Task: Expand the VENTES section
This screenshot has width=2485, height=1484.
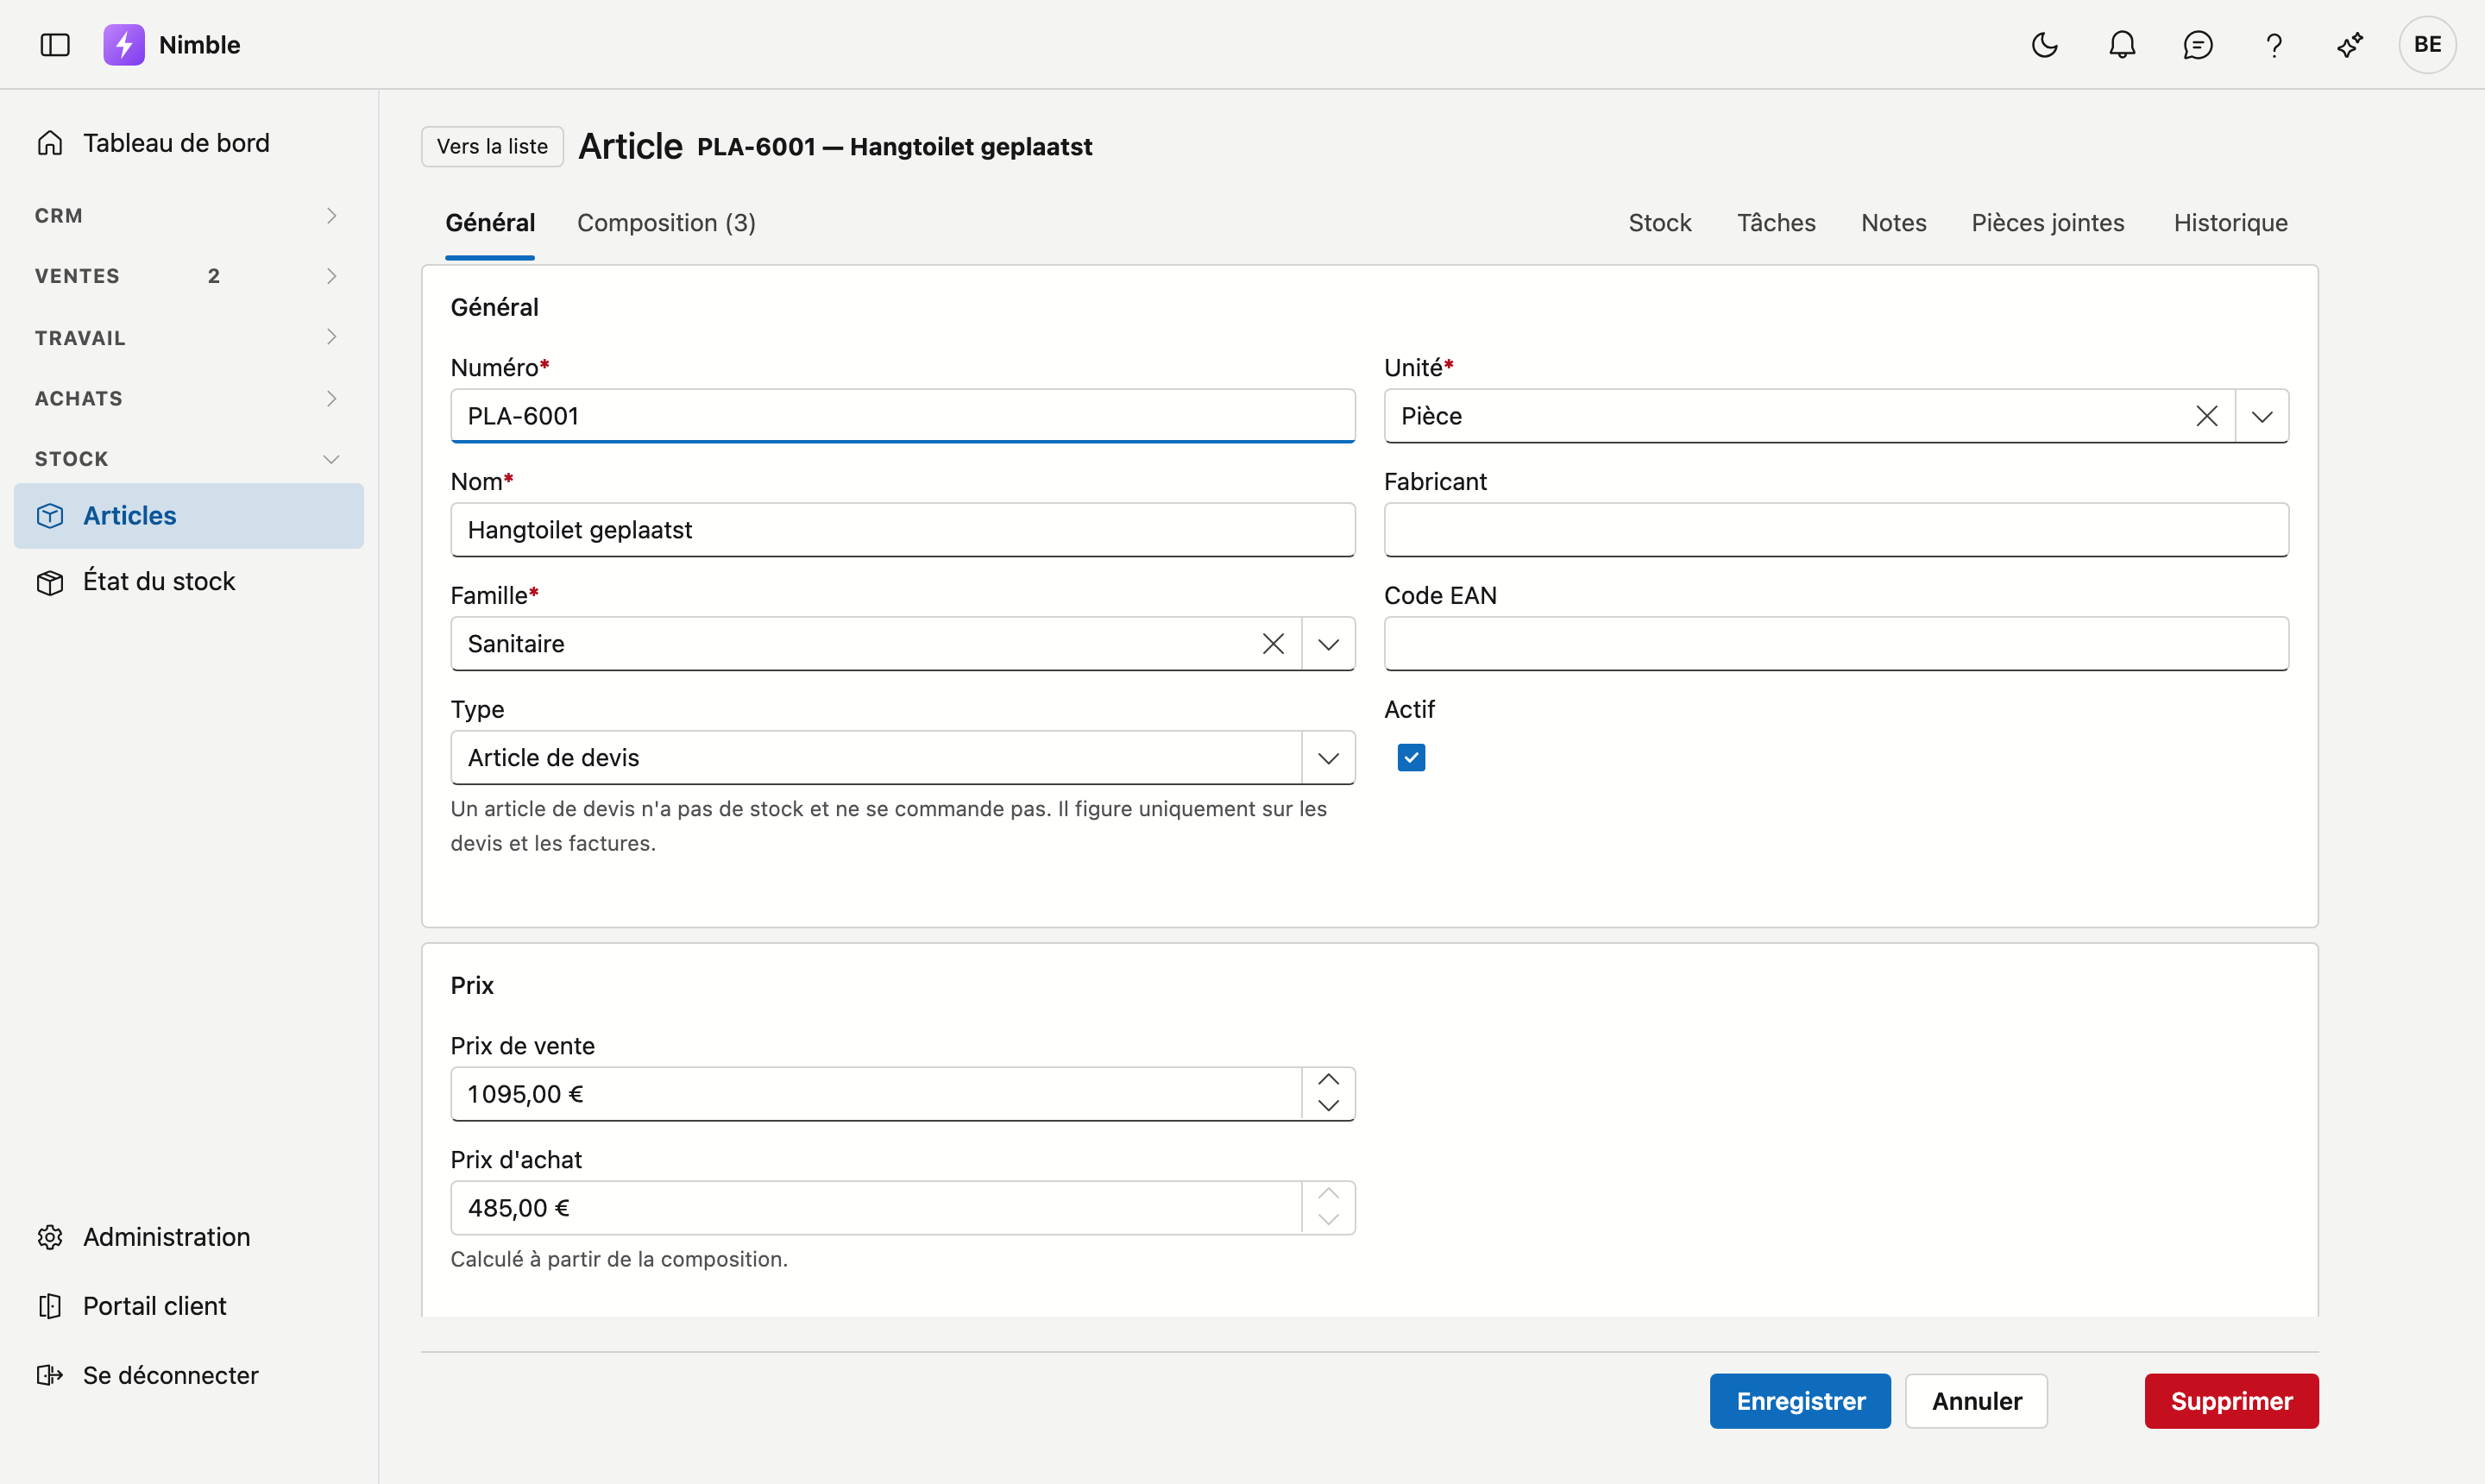Action: tap(189, 276)
